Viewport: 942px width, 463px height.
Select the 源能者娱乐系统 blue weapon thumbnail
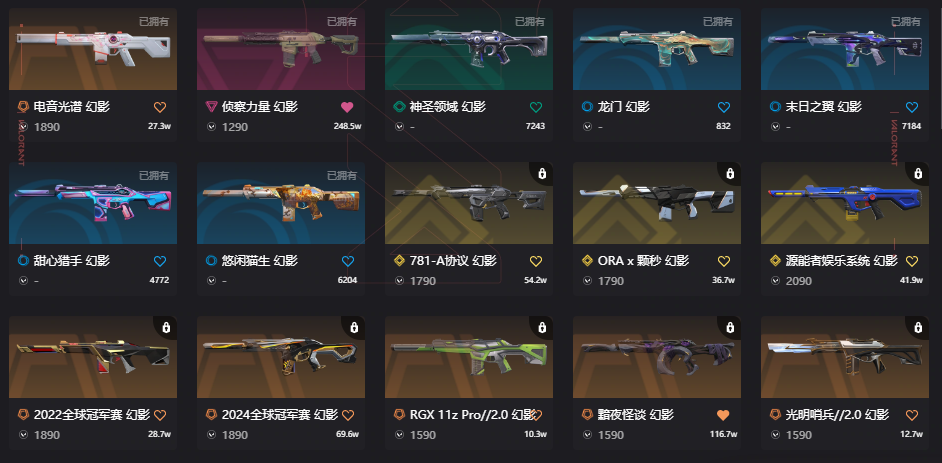coord(845,203)
